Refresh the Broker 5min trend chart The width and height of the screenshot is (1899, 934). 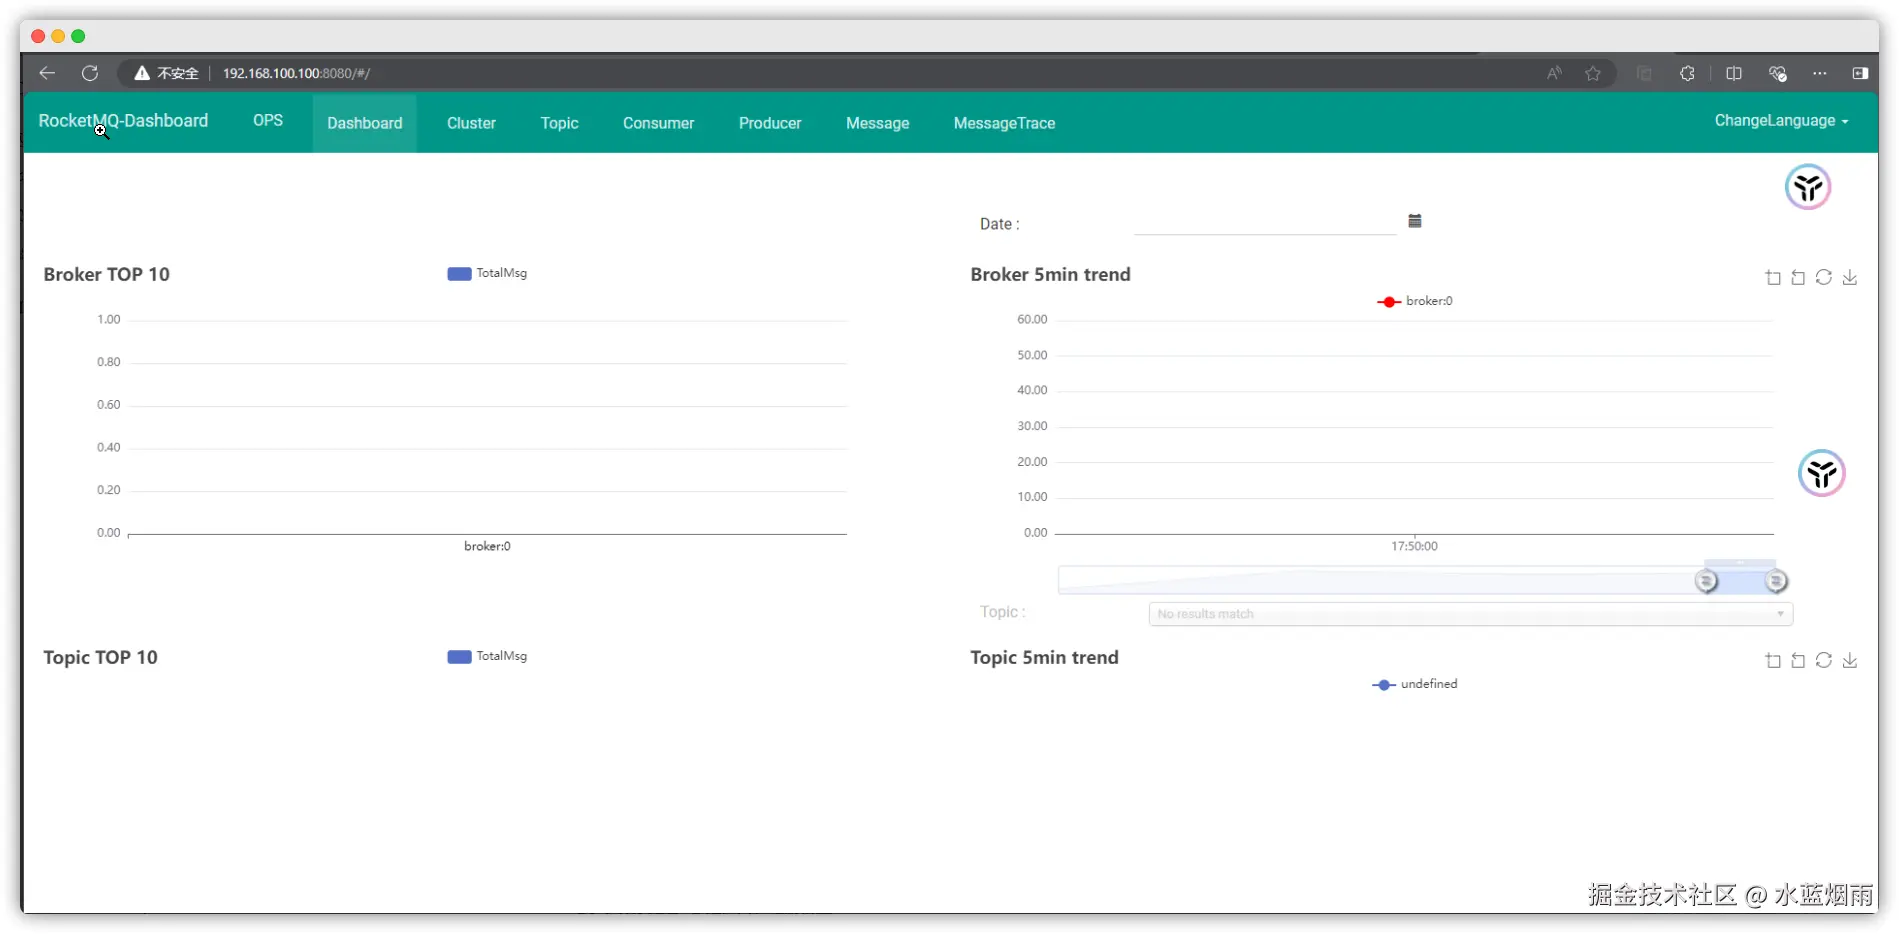[1823, 277]
